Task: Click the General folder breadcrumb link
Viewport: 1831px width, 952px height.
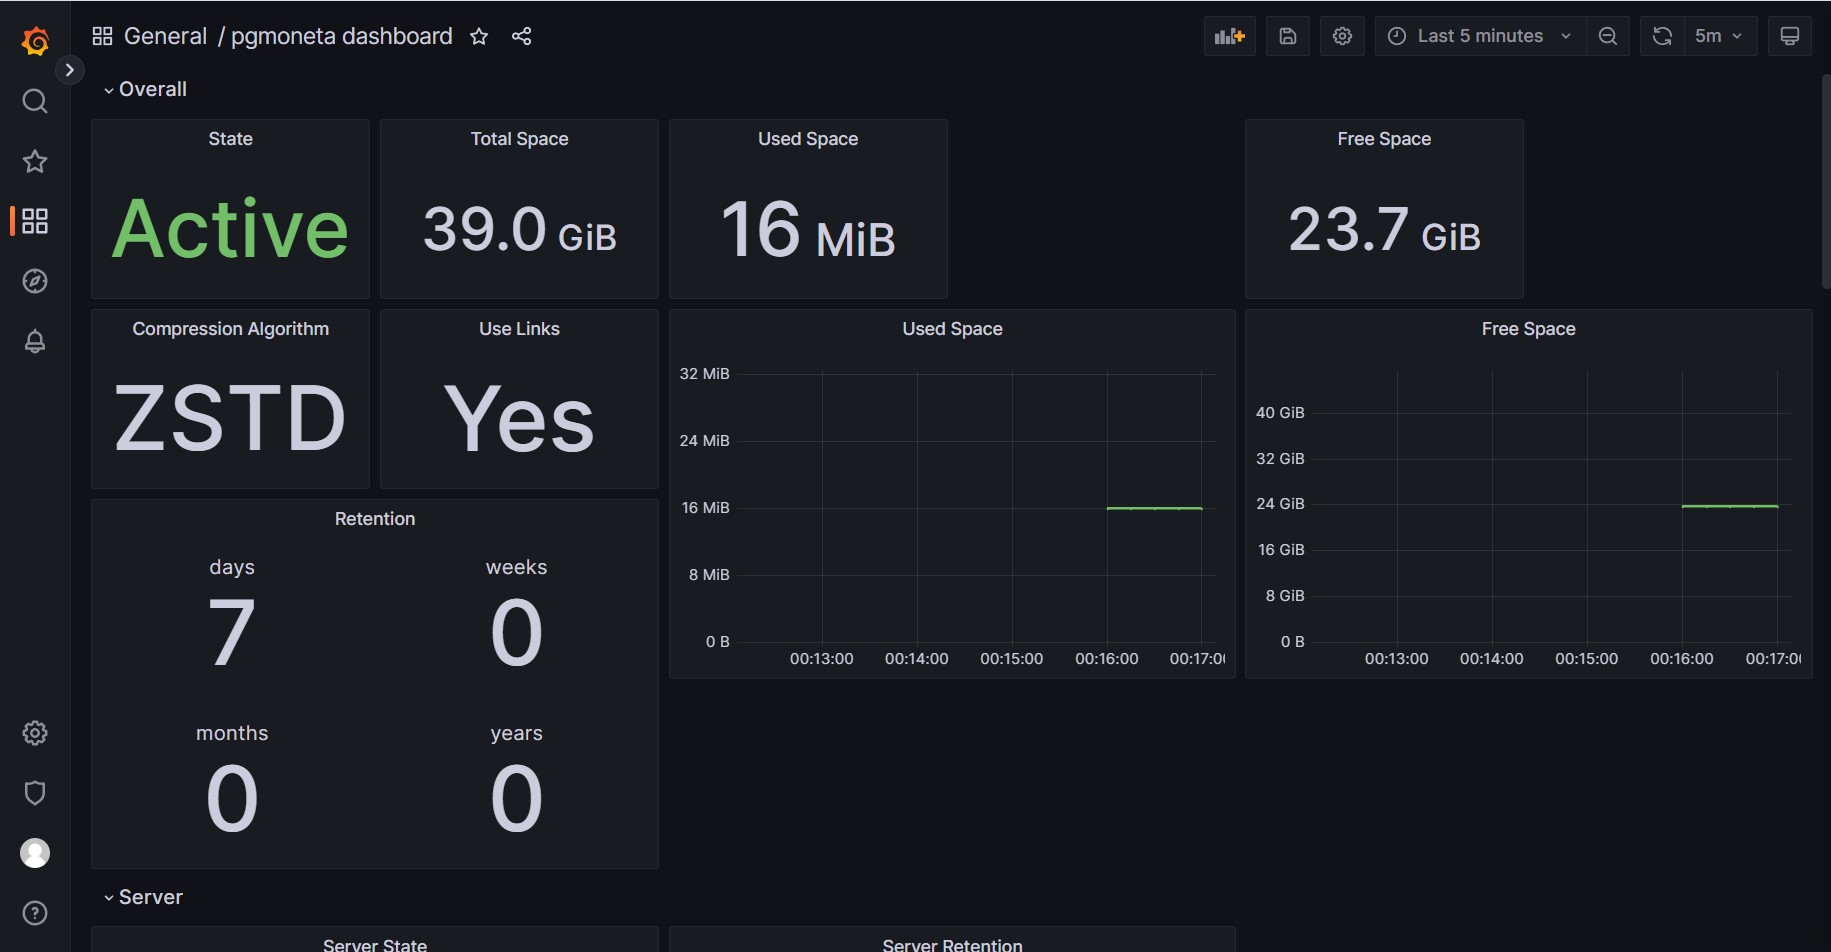Action: click(x=165, y=37)
